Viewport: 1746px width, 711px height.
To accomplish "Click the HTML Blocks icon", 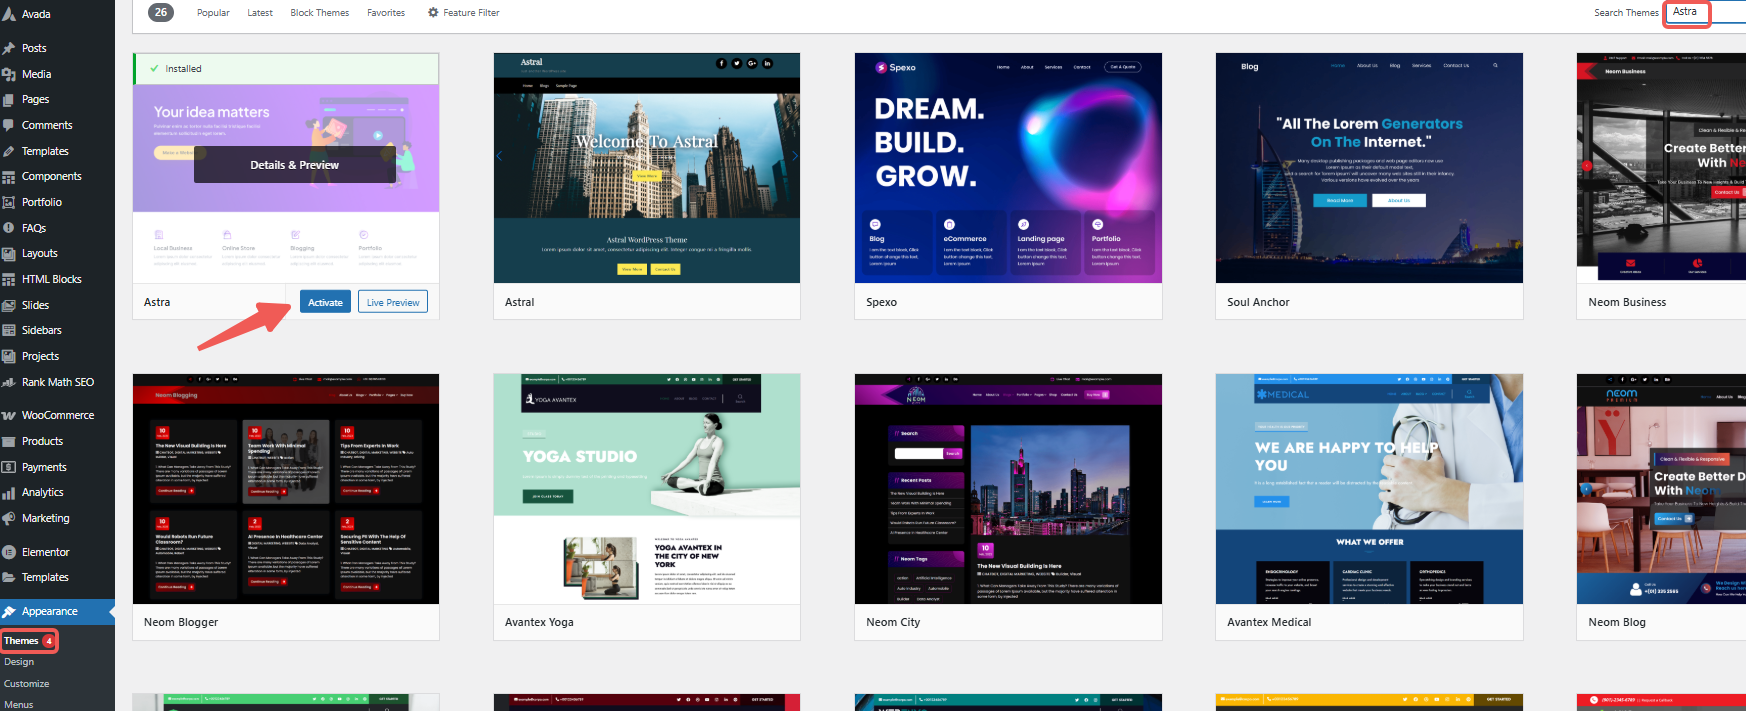I will [8, 279].
